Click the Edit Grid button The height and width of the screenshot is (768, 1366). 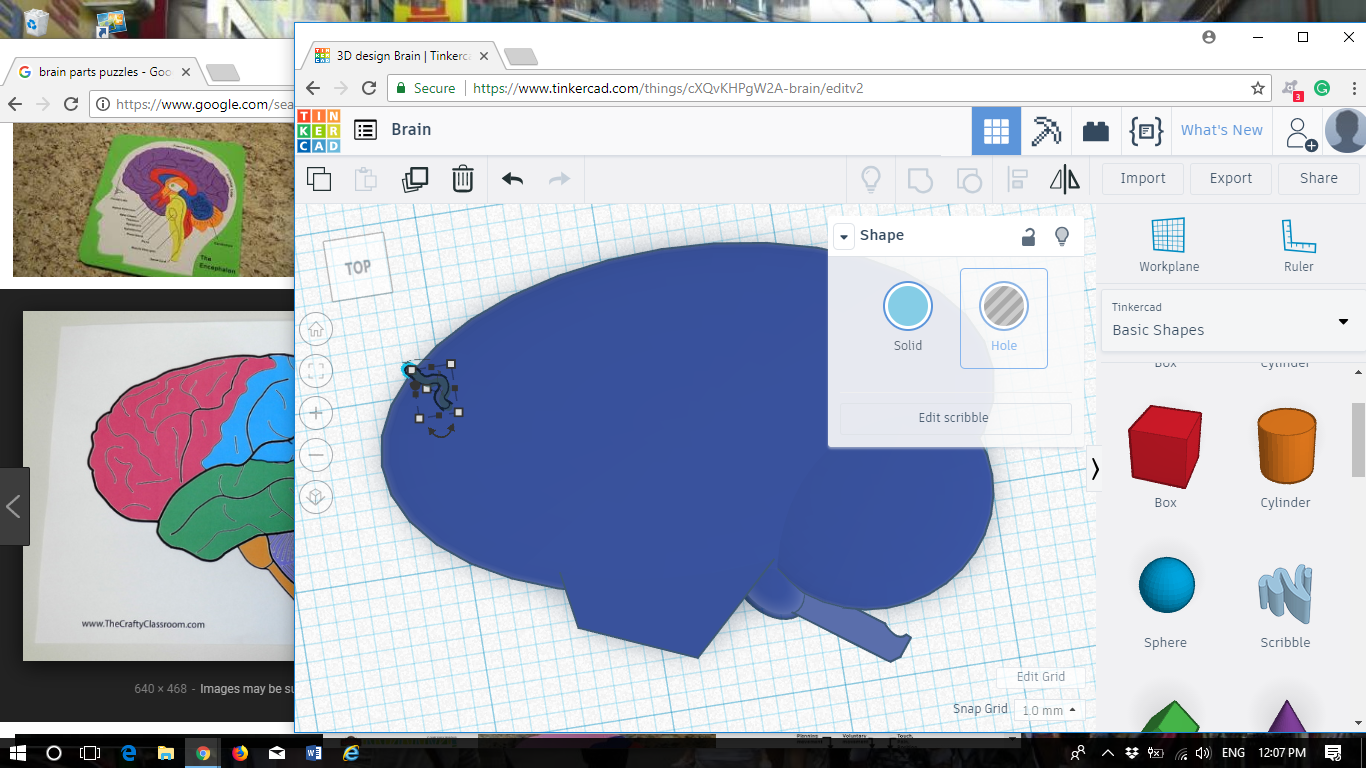1041,677
